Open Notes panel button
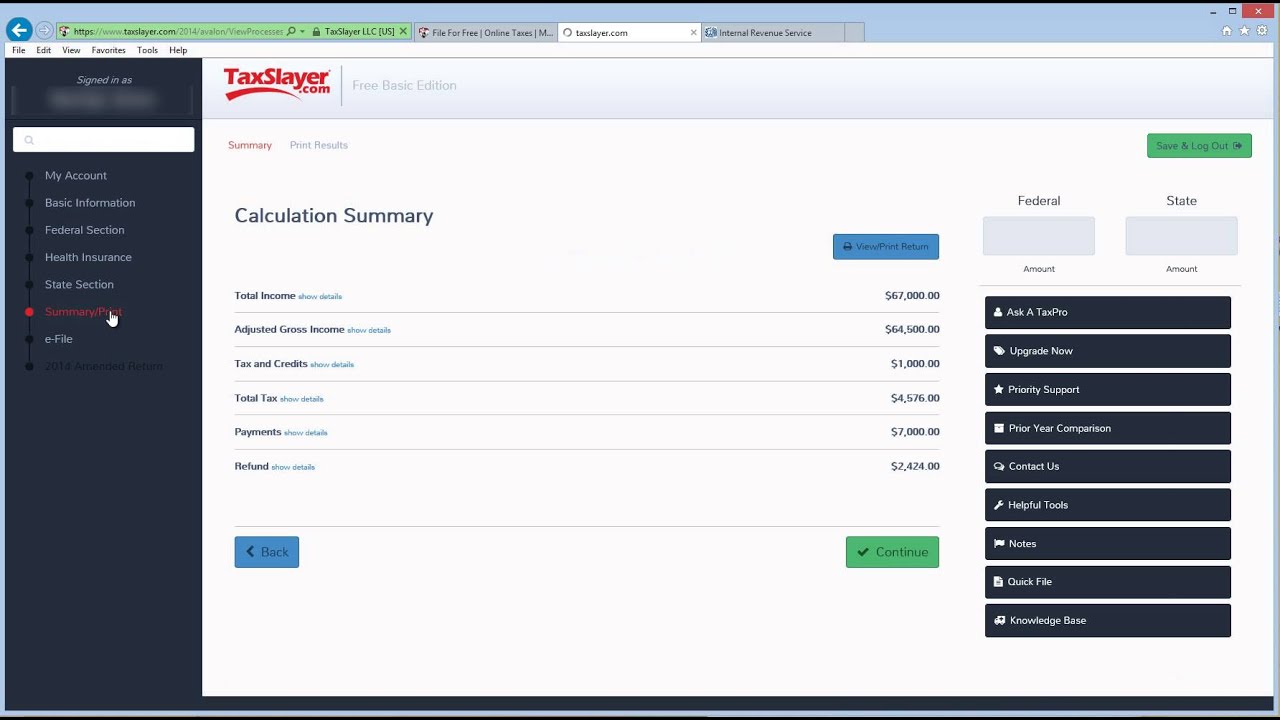The width and height of the screenshot is (1280, 720). coord(1108,544)
